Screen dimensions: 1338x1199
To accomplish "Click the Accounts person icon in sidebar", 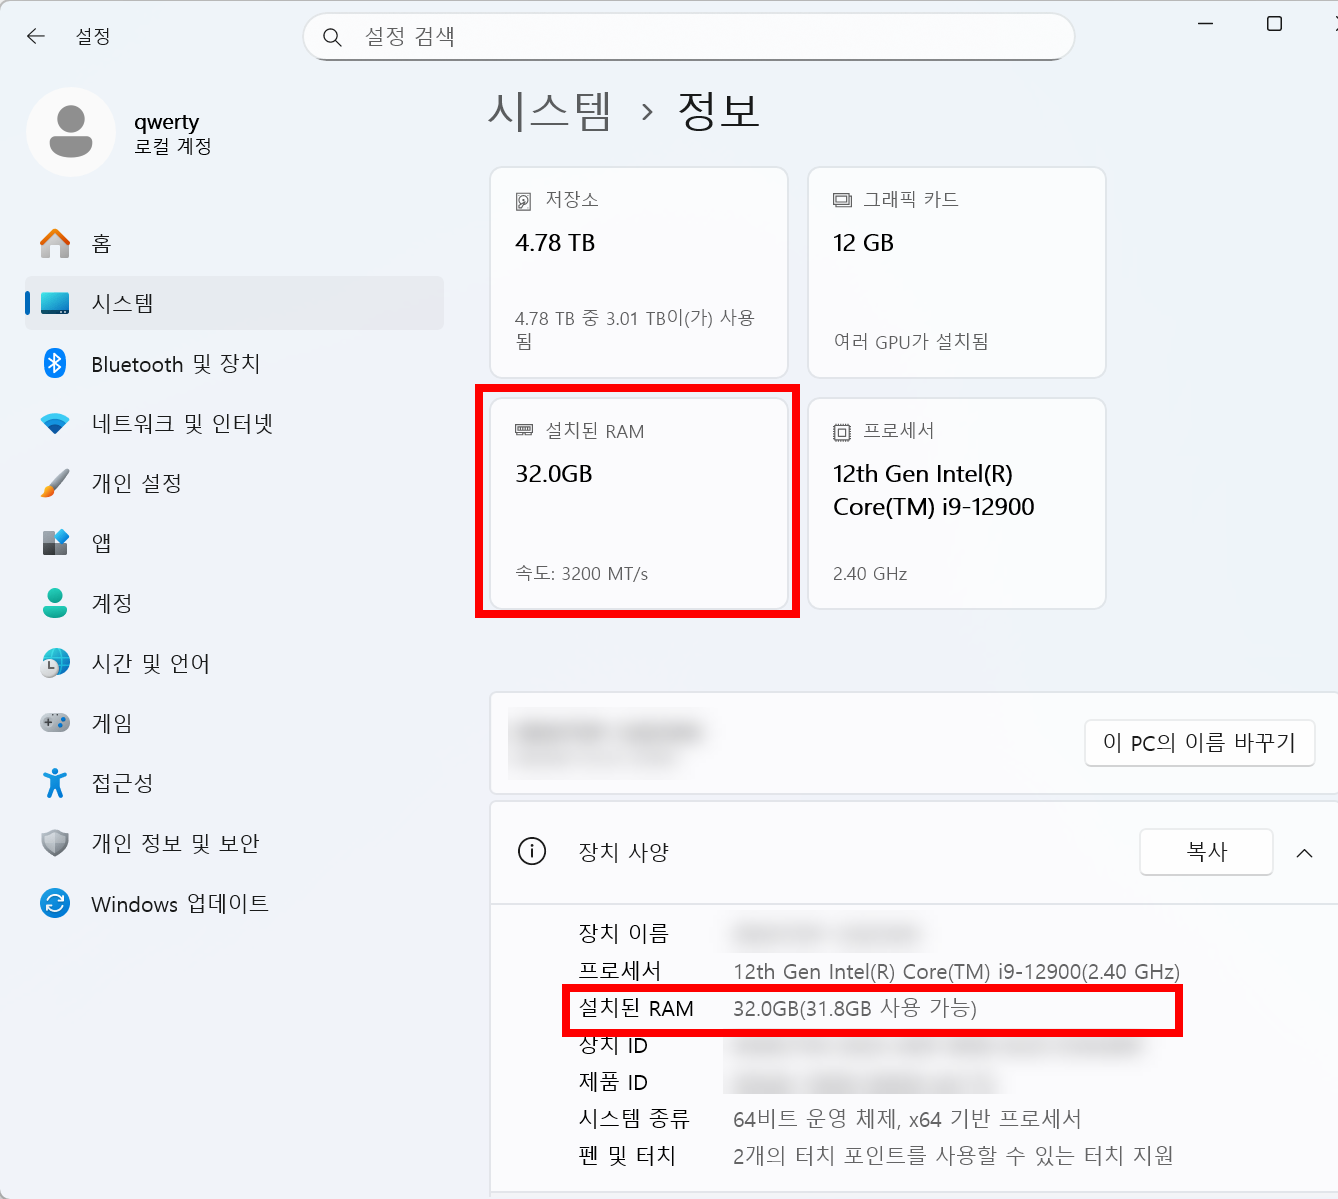I will point(55,603).
